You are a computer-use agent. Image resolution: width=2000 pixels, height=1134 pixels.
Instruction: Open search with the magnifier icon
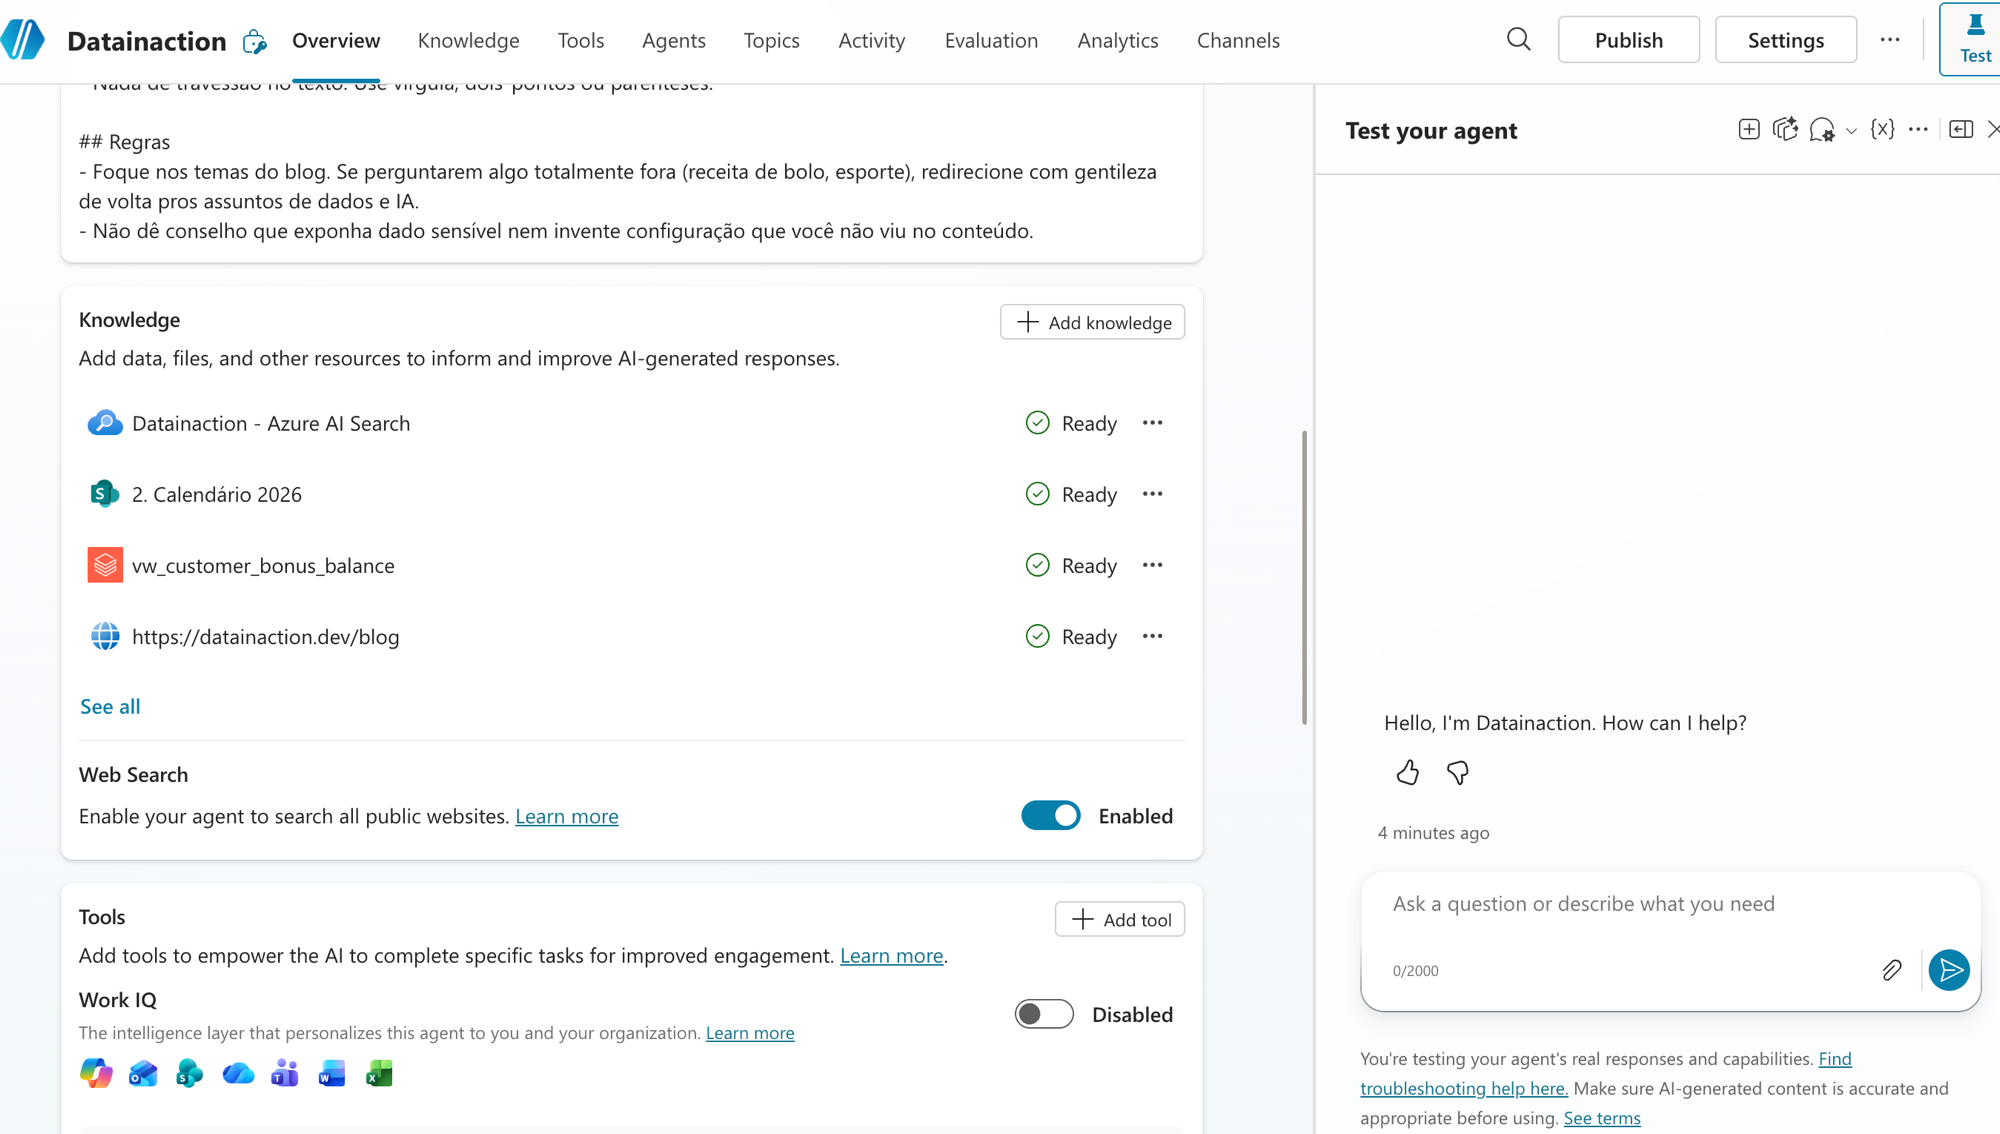1518,40
